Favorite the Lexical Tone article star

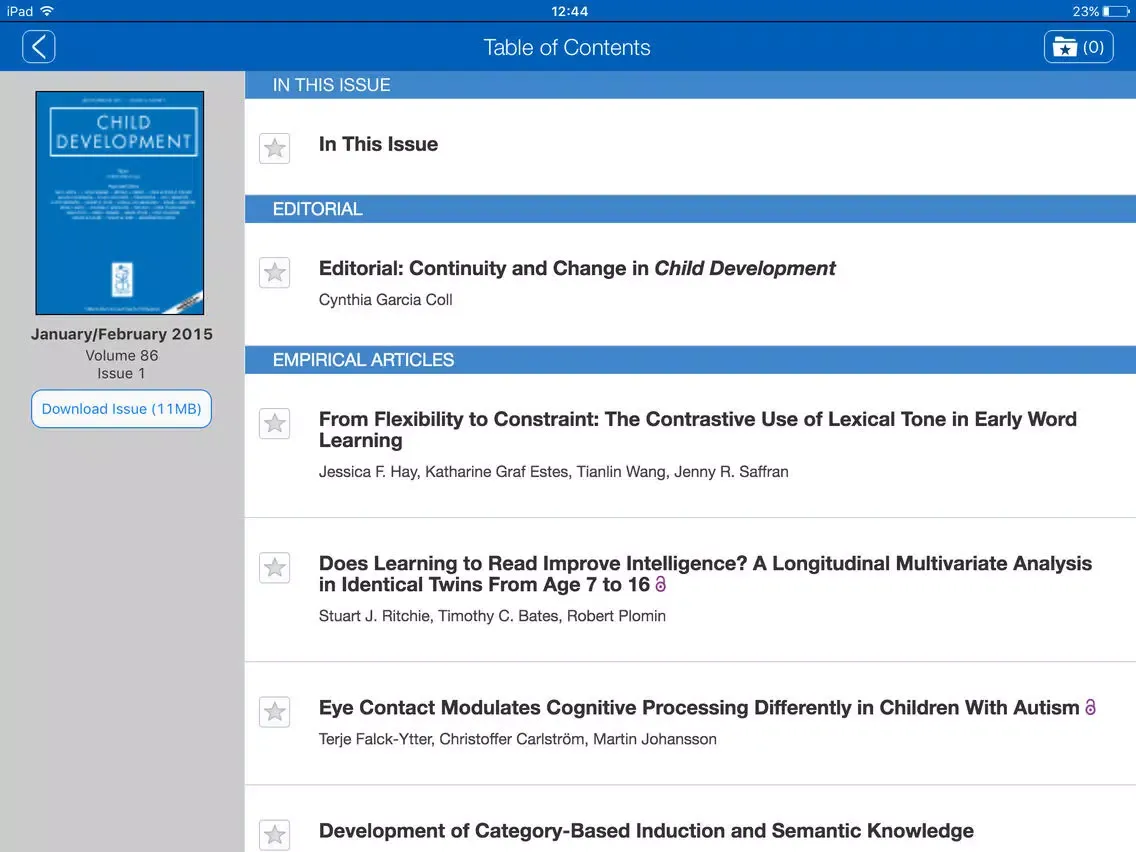(274, 424)
